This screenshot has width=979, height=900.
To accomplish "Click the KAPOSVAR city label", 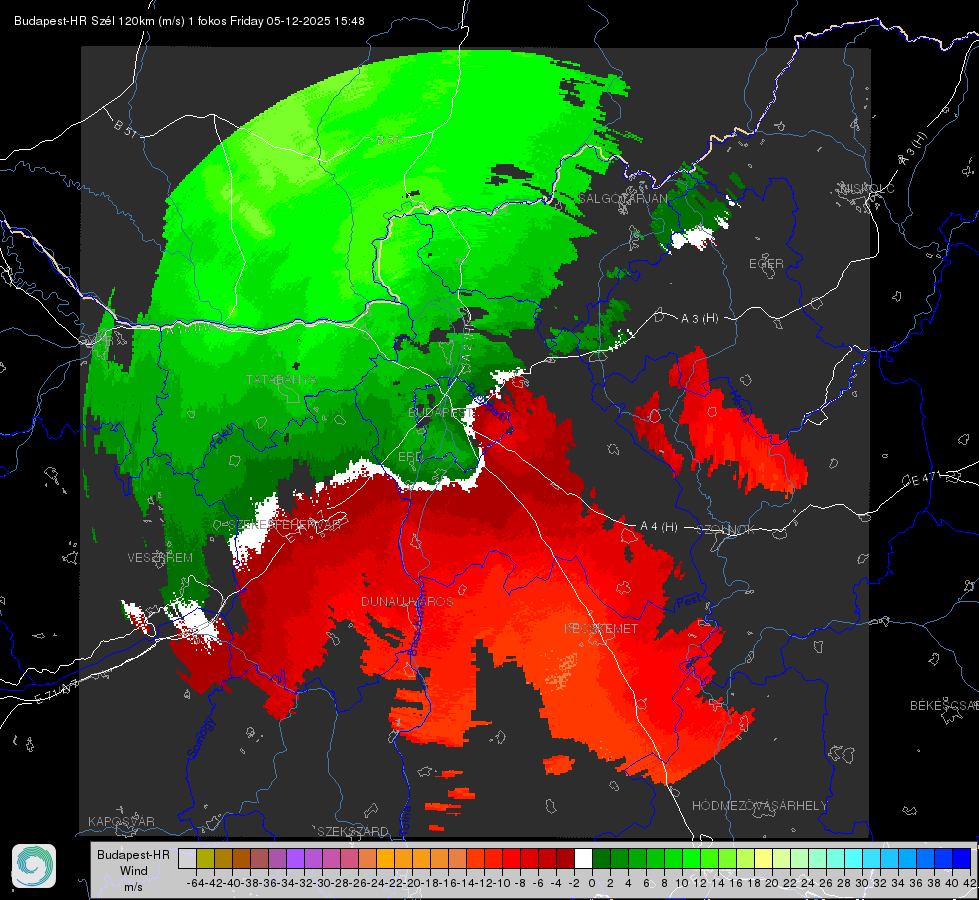I will (x=121, y=821).
